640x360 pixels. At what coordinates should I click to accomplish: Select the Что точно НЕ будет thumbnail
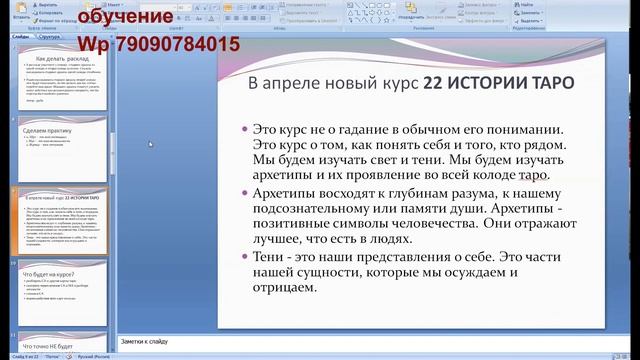[62, 342]
